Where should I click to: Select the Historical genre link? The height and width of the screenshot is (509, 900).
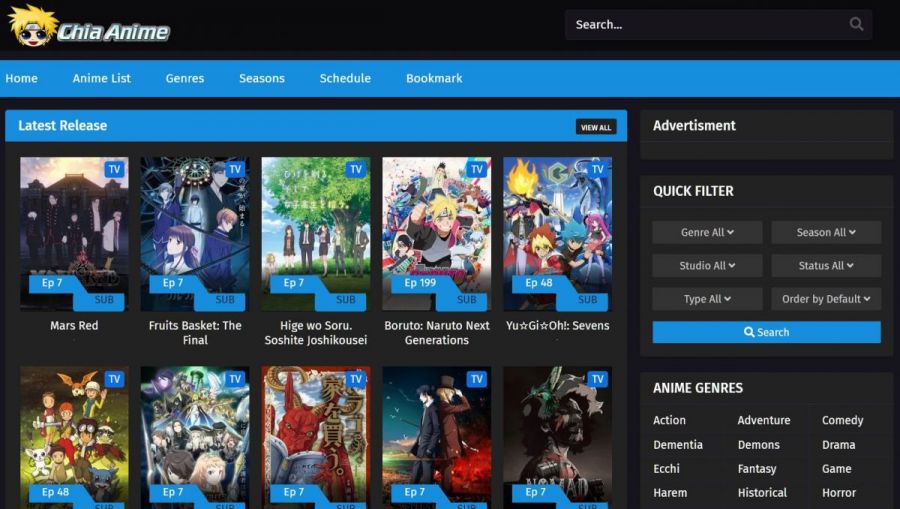tap(762, 493)
